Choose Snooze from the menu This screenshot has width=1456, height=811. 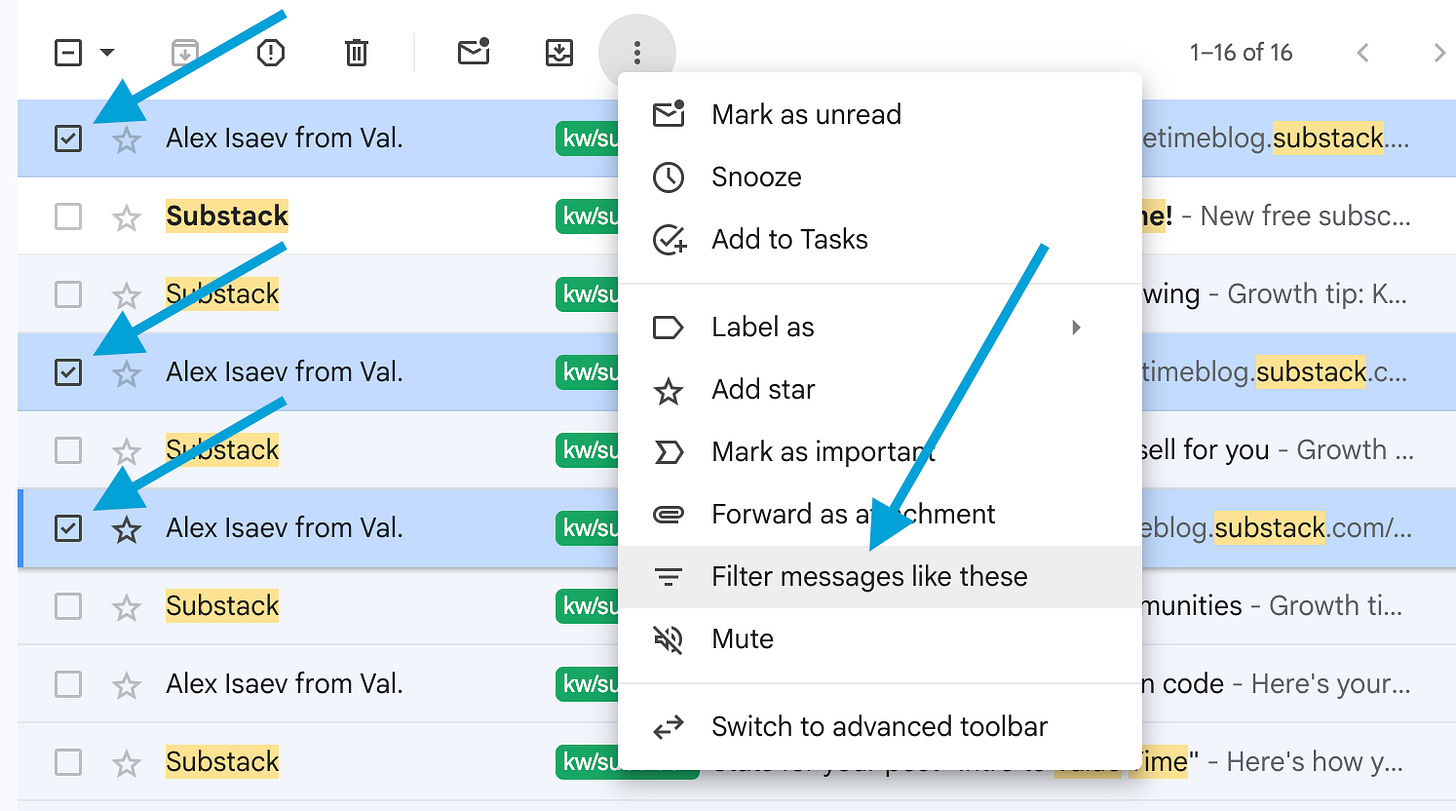(x=880, y=177)
